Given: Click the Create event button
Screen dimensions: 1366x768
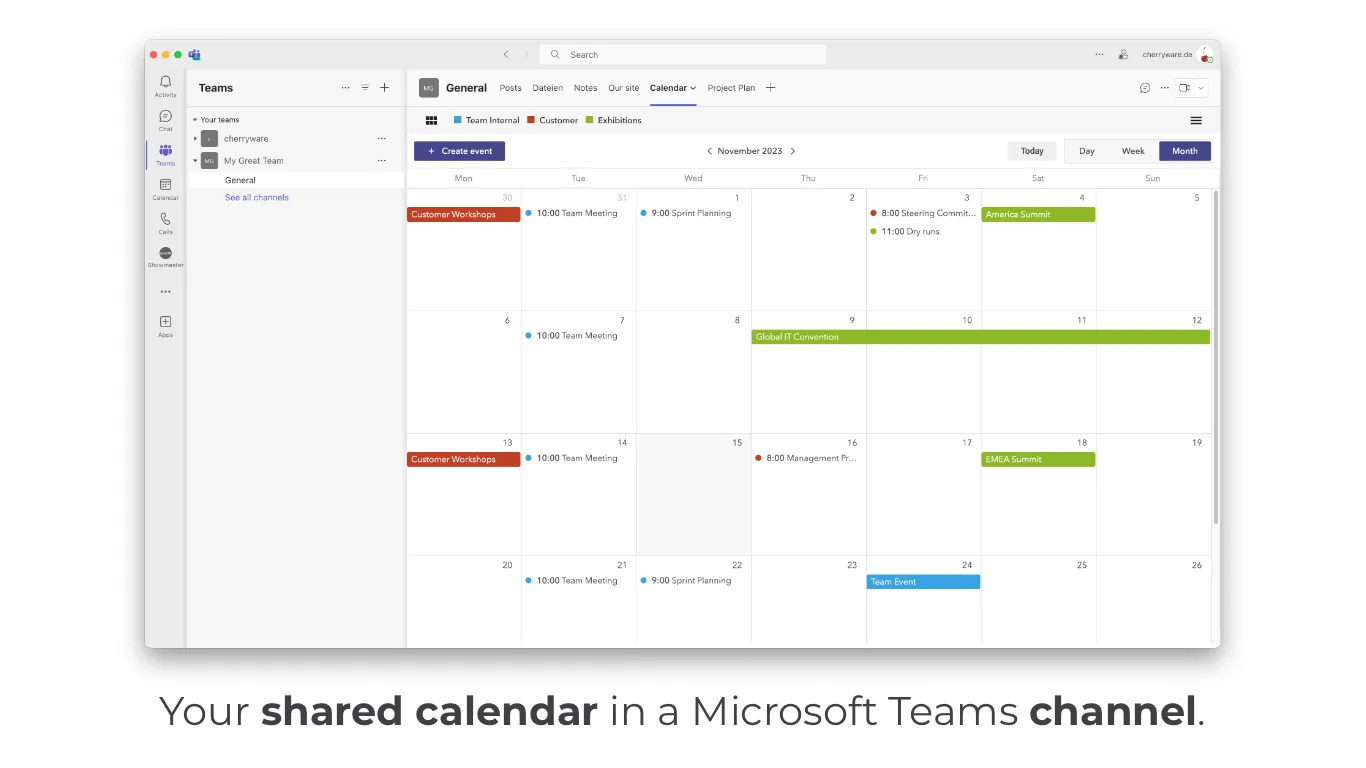Looking at the screenshot, I should pyautogui.click(x=459, y=151).
